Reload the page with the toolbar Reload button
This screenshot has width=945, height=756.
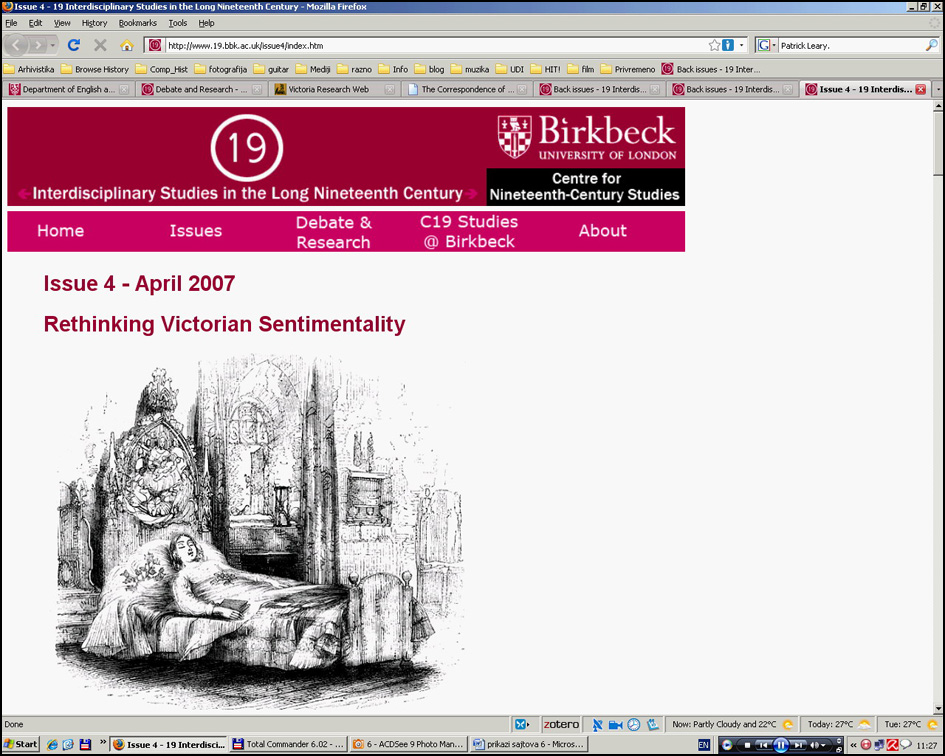pyautogui.click(x=73, y=45)
